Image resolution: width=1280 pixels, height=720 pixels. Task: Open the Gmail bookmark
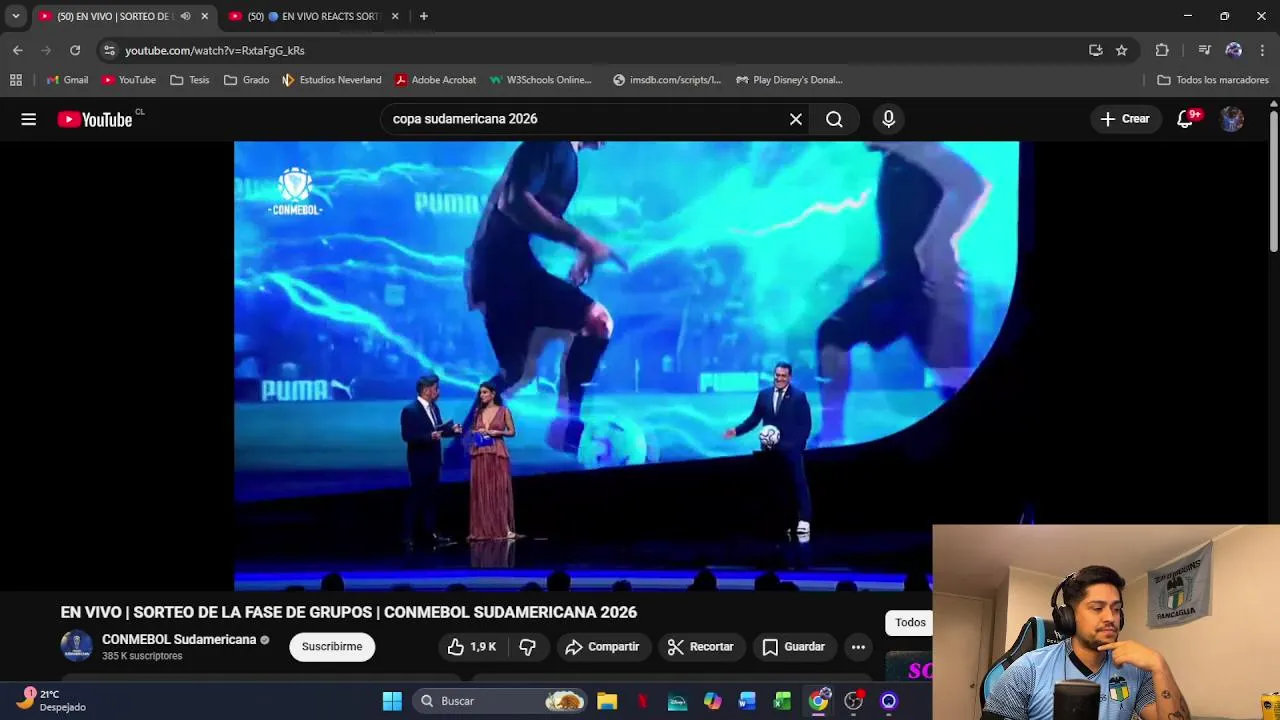68,80
